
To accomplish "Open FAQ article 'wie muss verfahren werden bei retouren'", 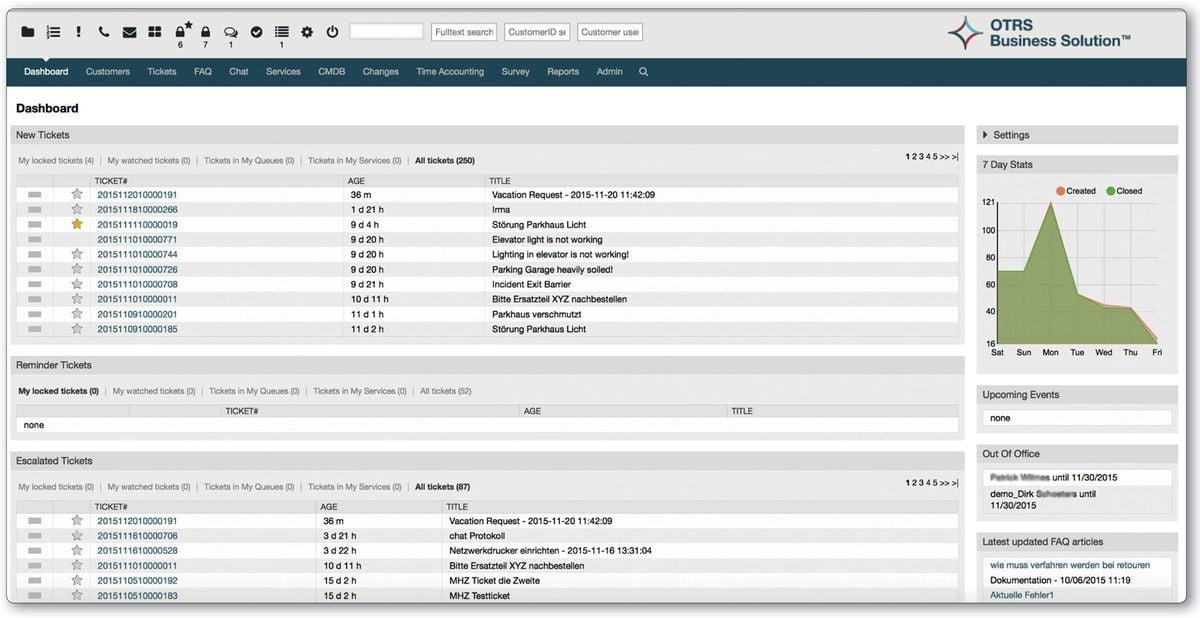I will coord(1070,566).
